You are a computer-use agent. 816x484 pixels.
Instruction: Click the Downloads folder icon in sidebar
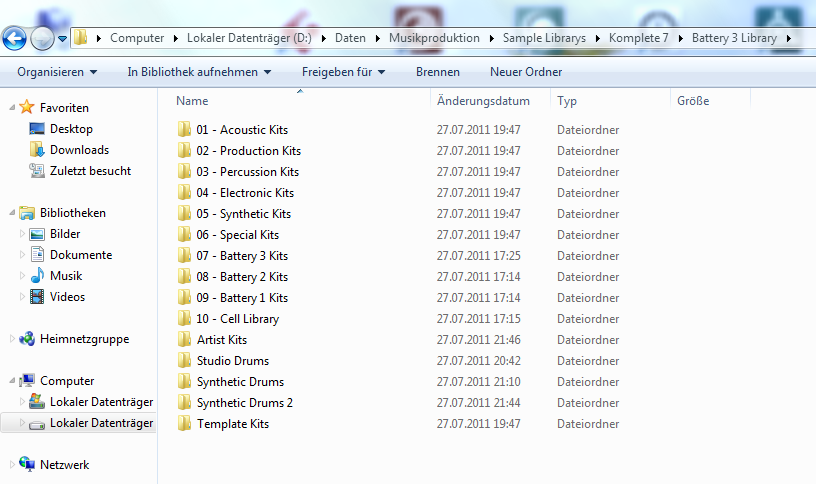click(37, 149)
